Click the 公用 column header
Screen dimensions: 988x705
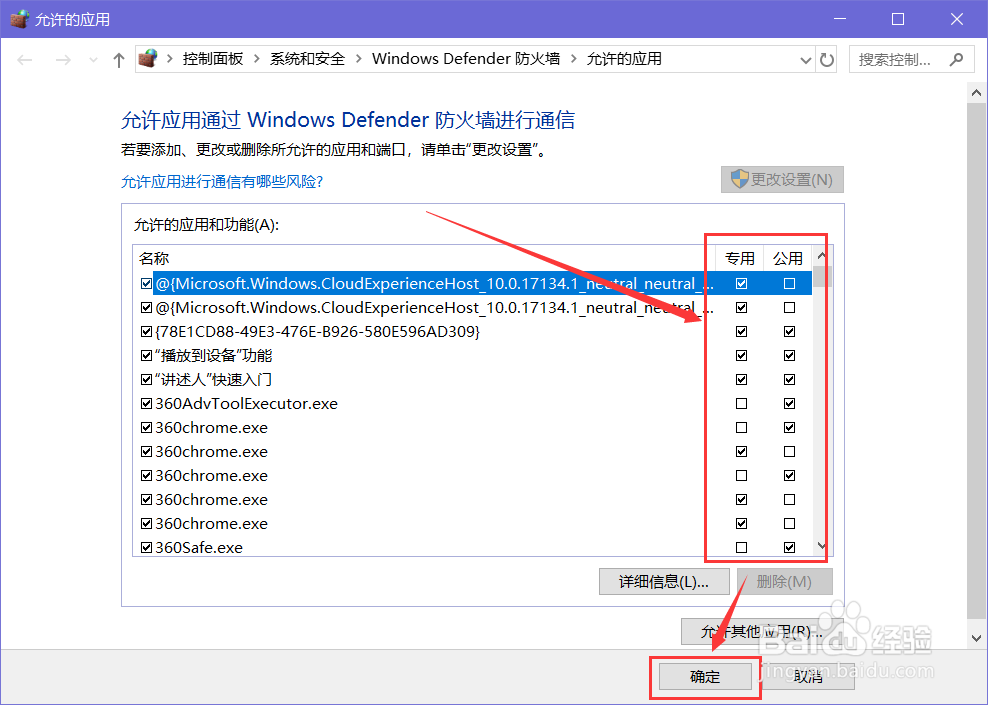788,258
